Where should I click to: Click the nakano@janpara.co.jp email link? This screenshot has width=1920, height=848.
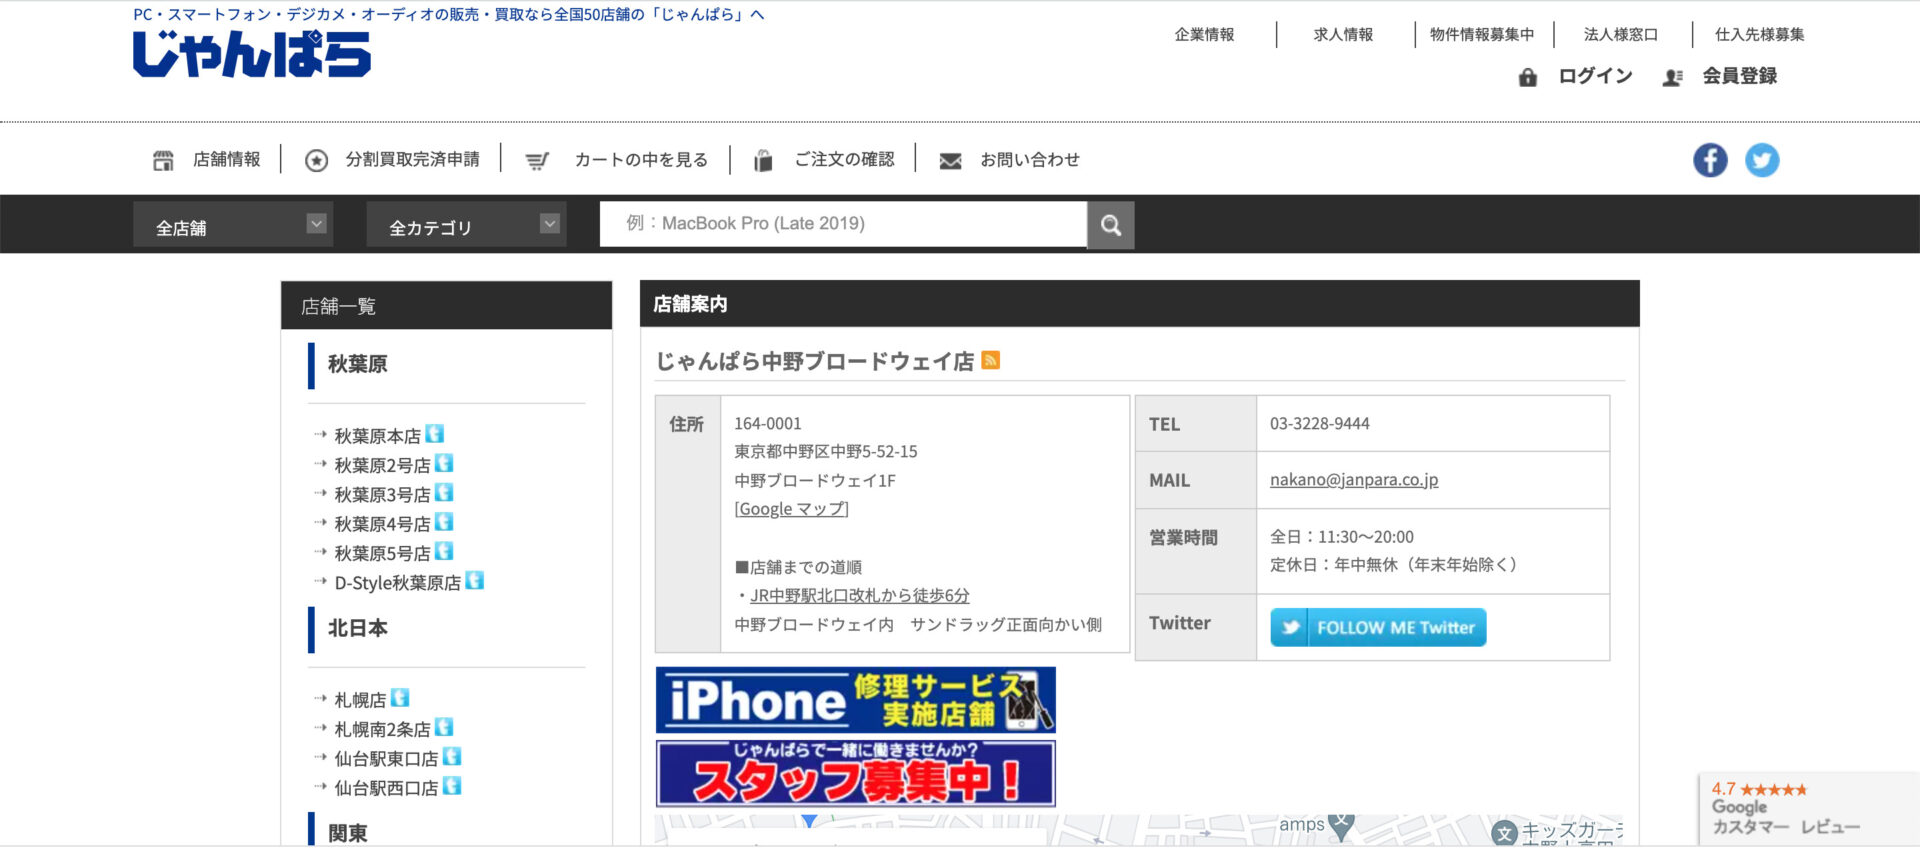1354,480
